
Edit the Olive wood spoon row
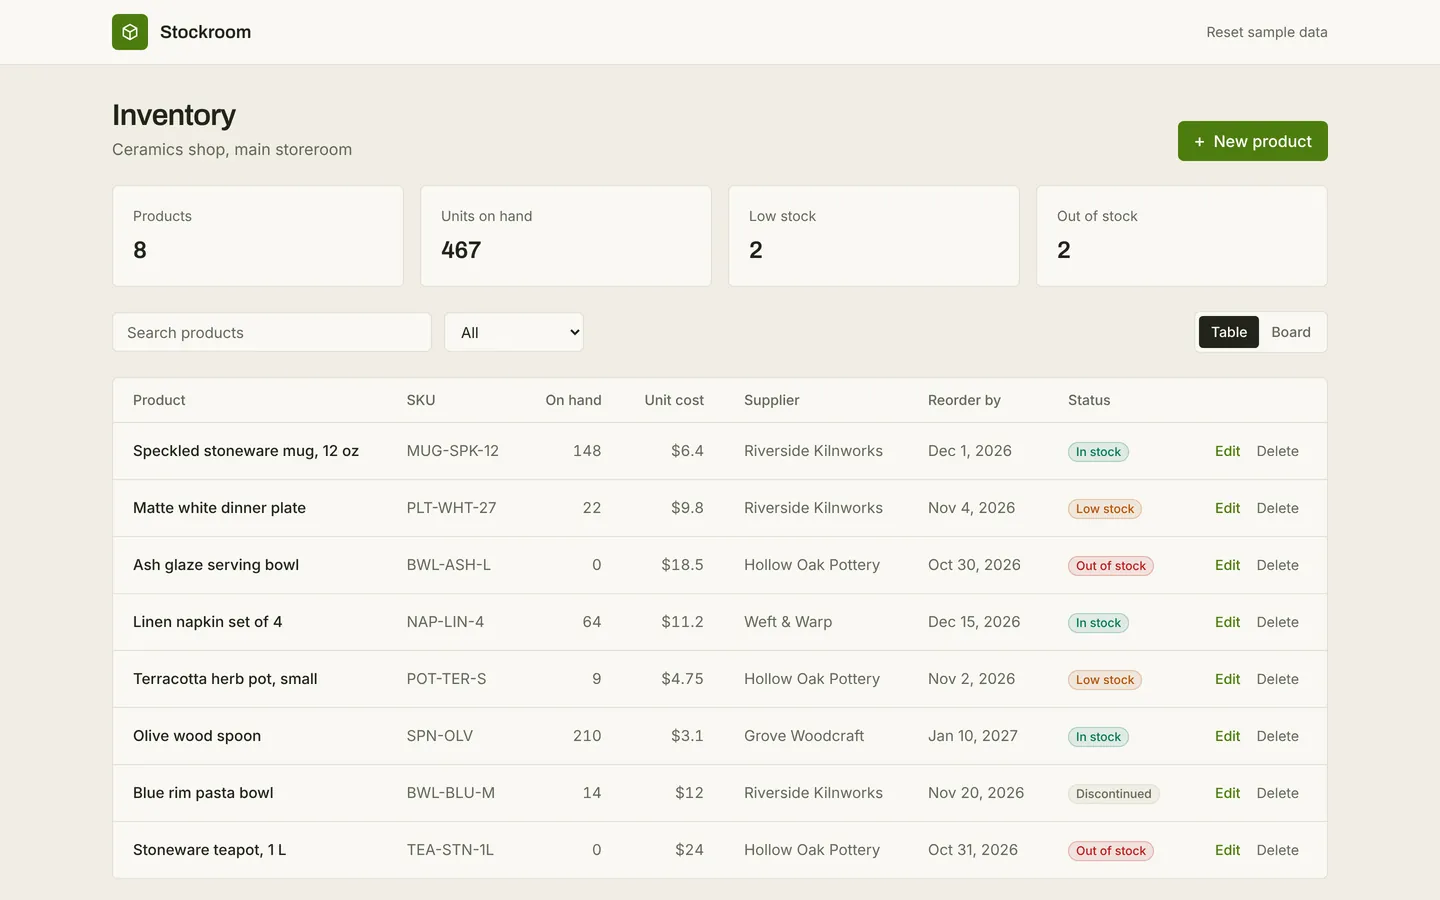pyautogui.click(x=1227, y=736)
